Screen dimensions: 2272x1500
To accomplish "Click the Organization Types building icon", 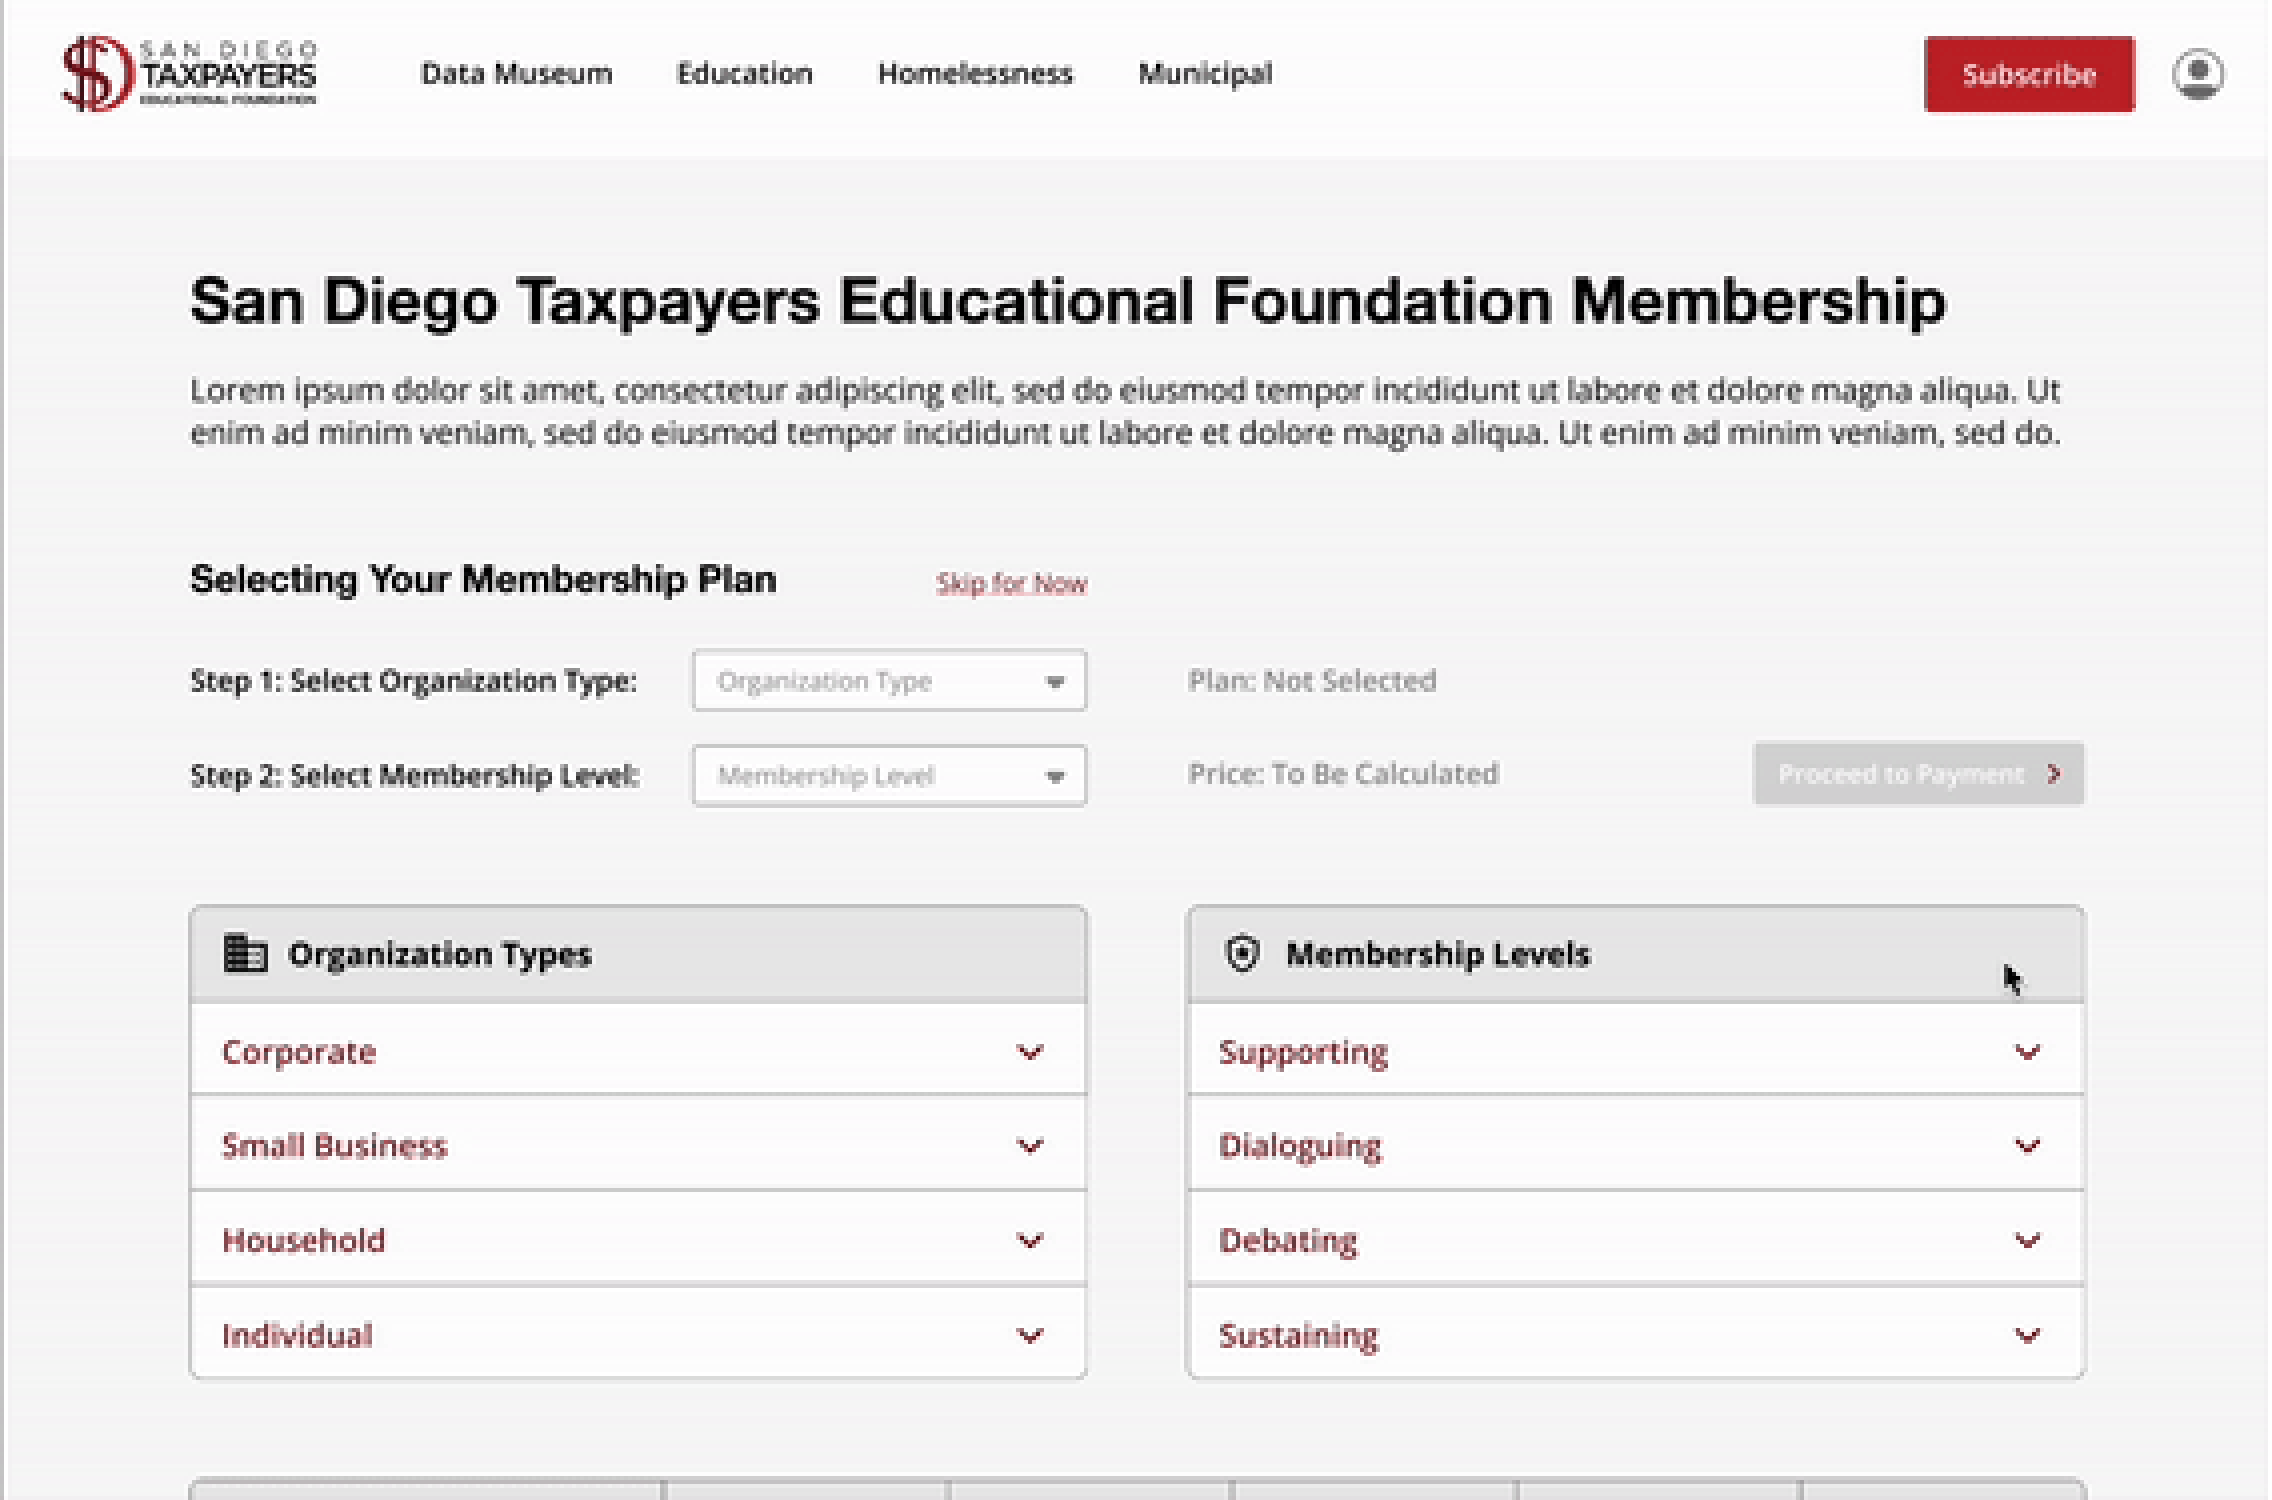I will [245, 953].
